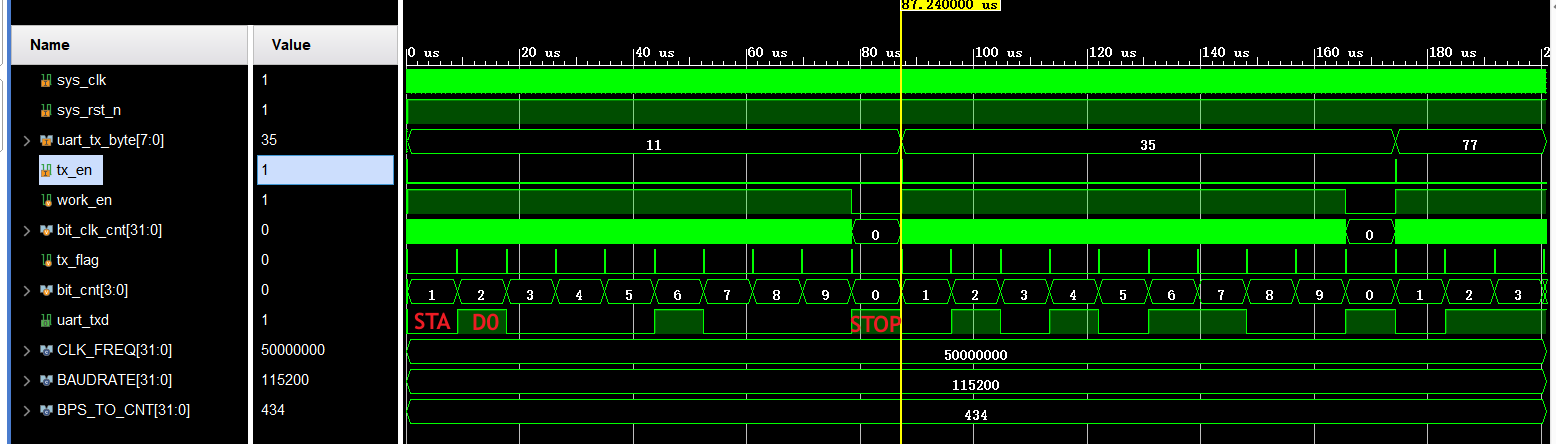This screenshot has height=444, width=1556.
Task: Expand the BPS_TO_CNT[31:0] parameter
Action: point(27,410)
